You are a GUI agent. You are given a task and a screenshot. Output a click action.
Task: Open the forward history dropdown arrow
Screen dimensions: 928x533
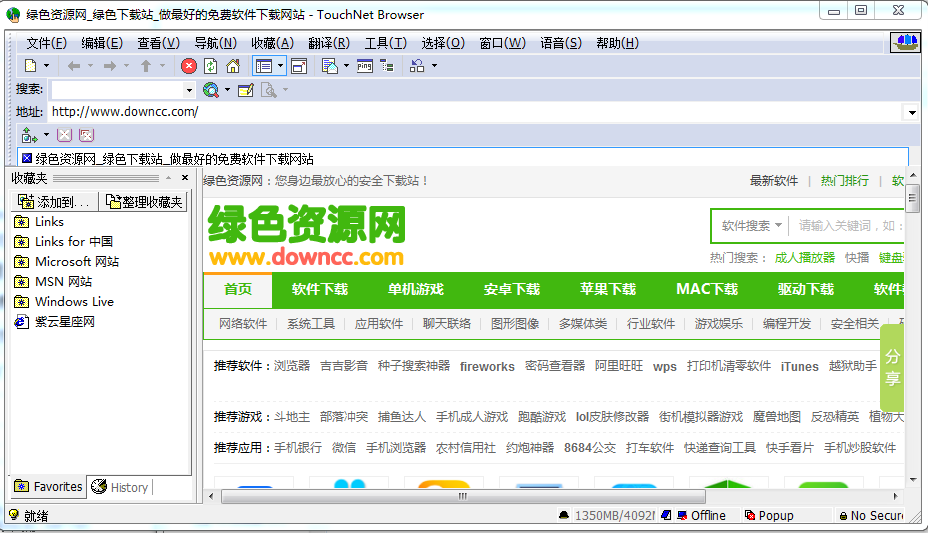(x=126, y=66)
